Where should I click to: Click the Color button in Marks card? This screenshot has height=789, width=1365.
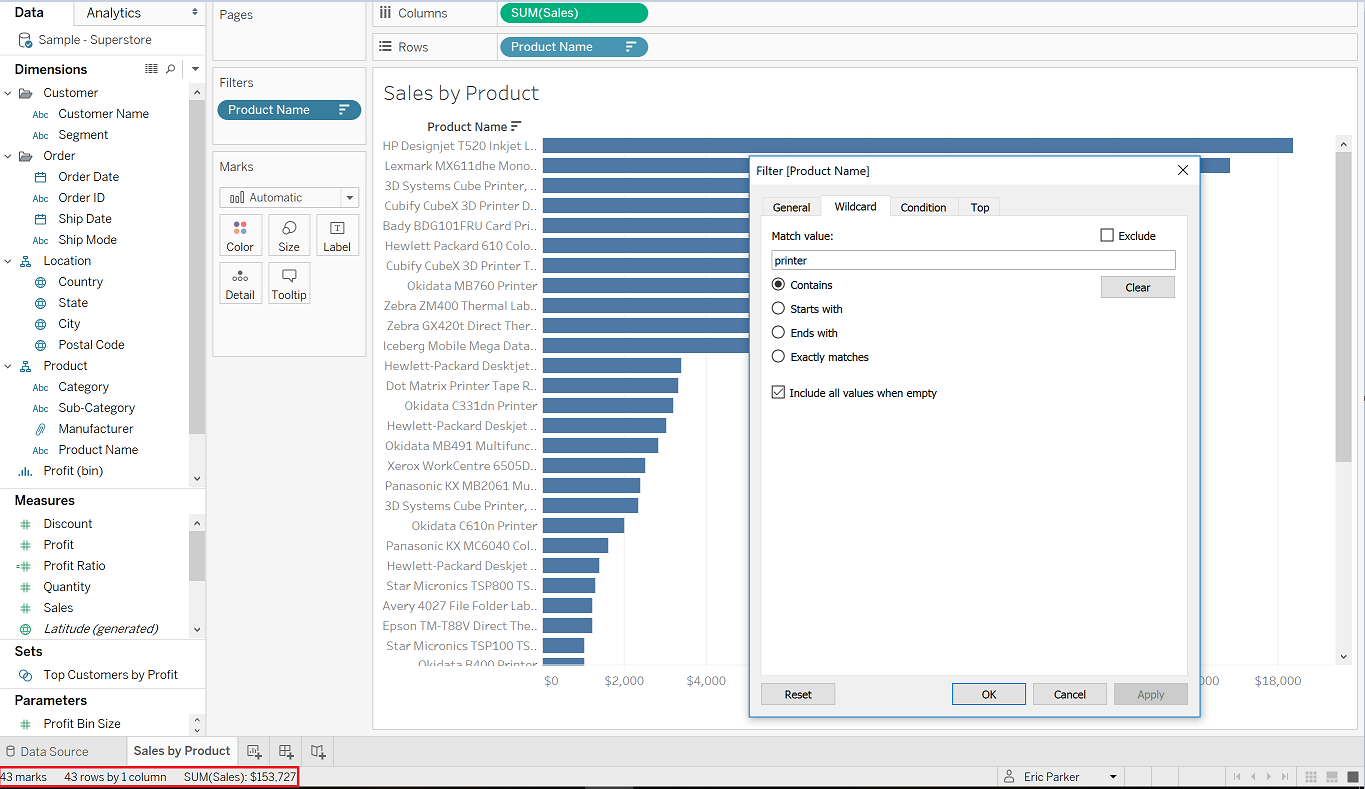click(x=240, y=235)
